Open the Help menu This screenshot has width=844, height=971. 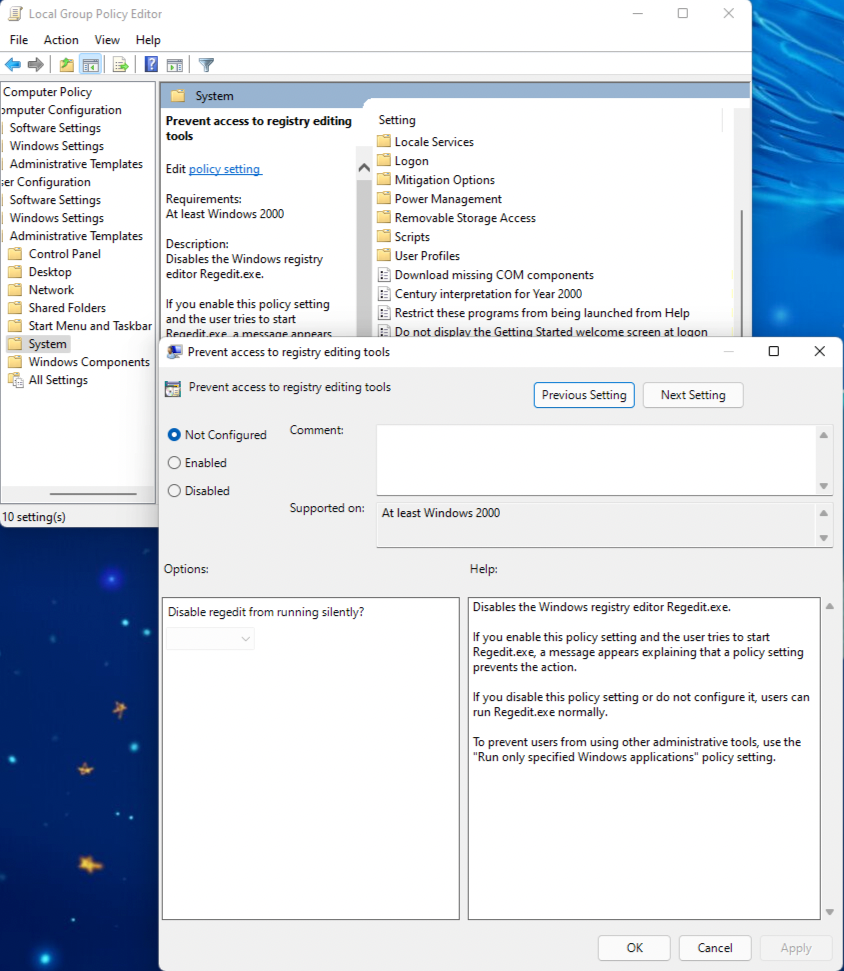click(148, 40)
